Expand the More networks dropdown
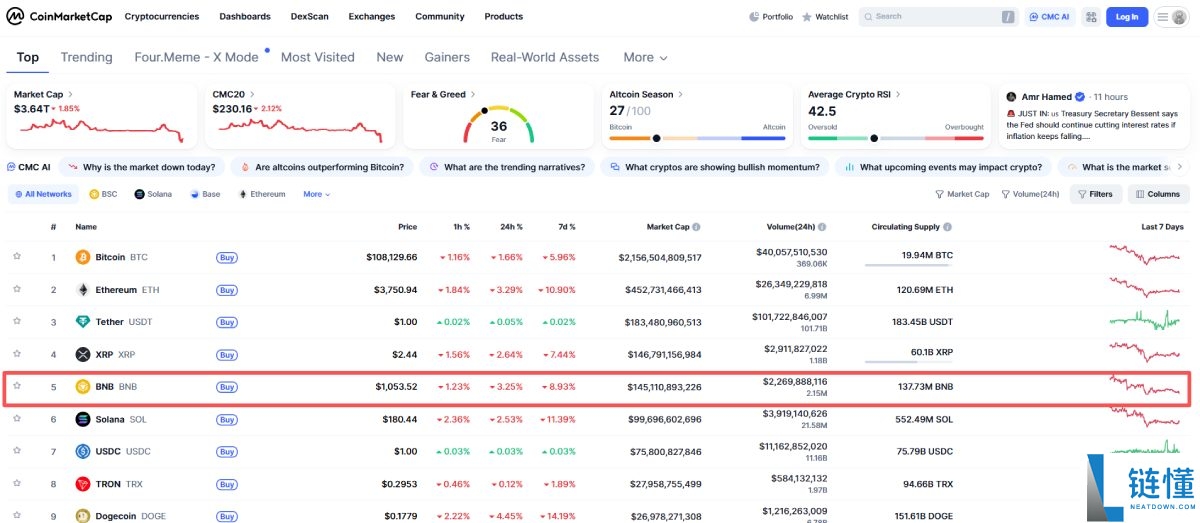The image size is (1200, 523). click(317, 194)
